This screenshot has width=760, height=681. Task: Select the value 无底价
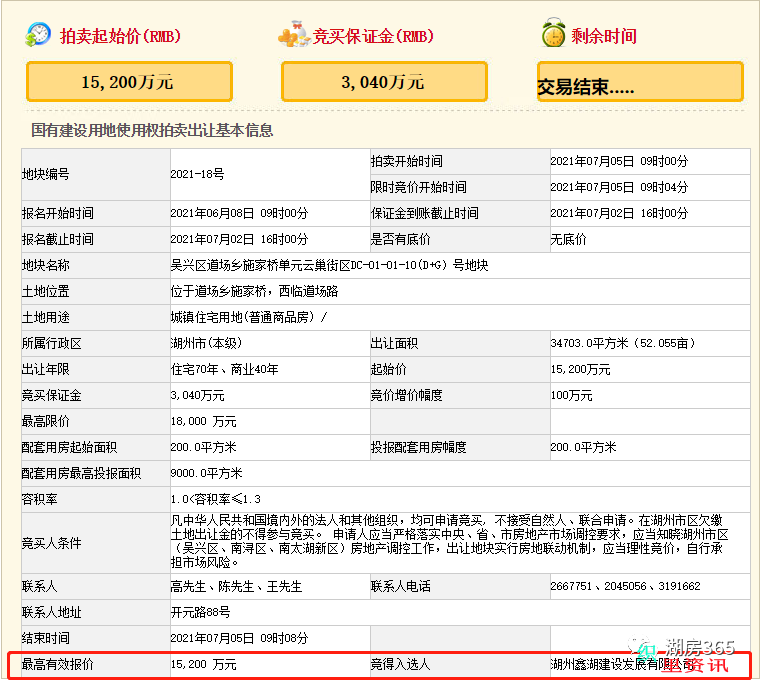569,239
